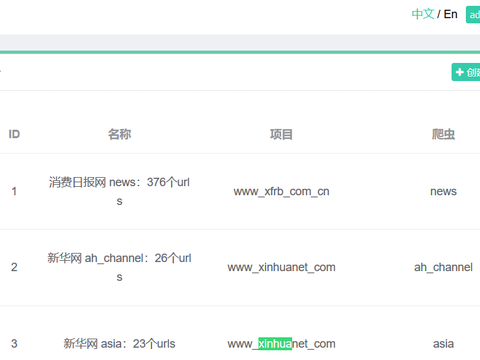Click spider cell asia

click(443, 344)
